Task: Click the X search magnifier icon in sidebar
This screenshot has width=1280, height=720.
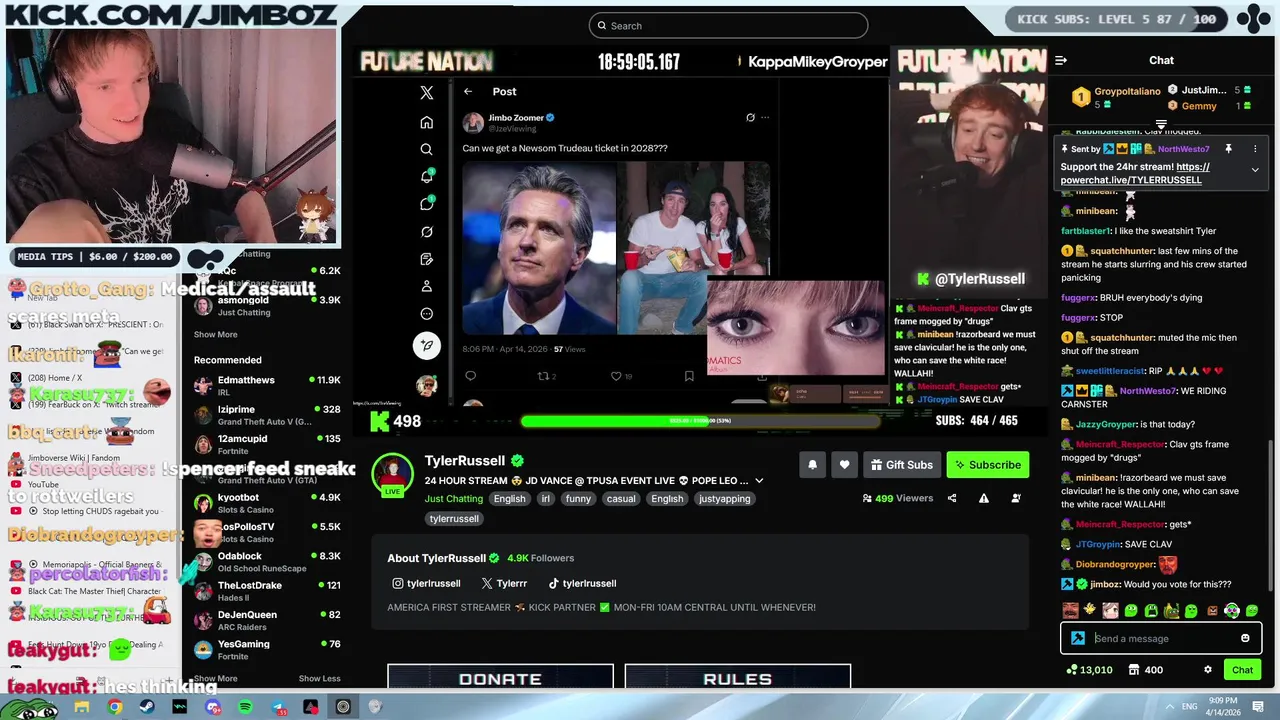Action: (x=427, y=149)
